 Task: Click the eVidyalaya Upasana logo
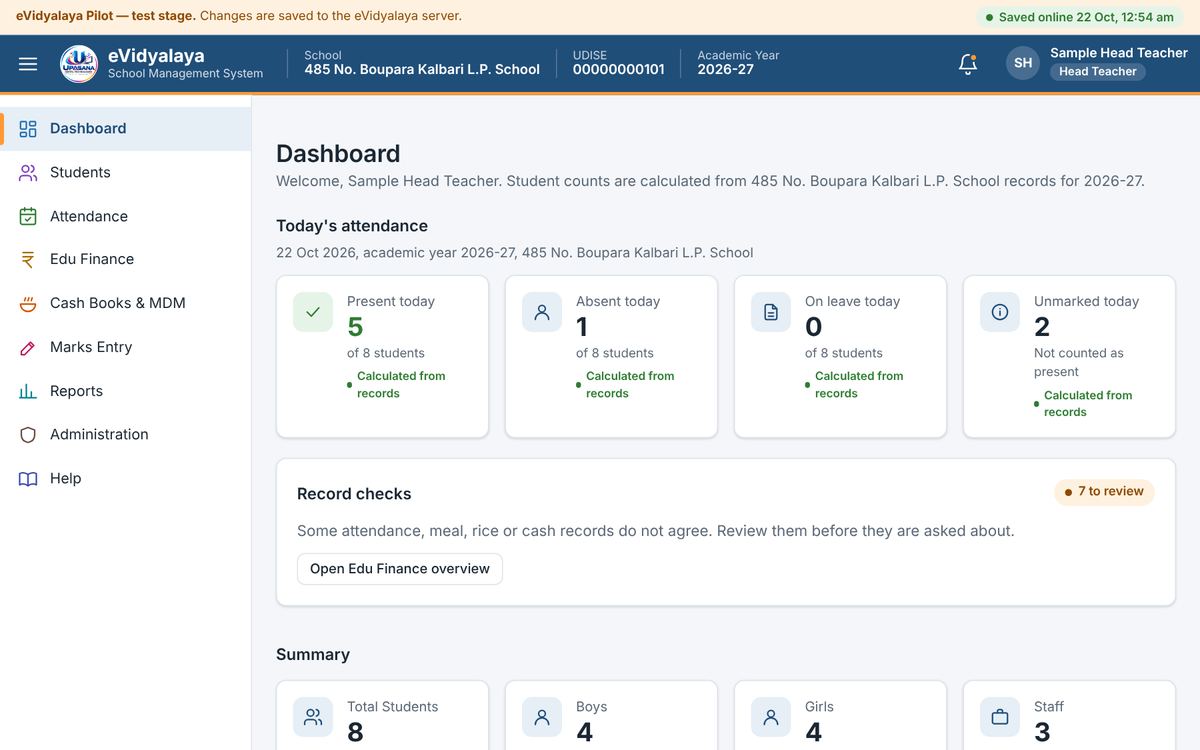point(79,64)
